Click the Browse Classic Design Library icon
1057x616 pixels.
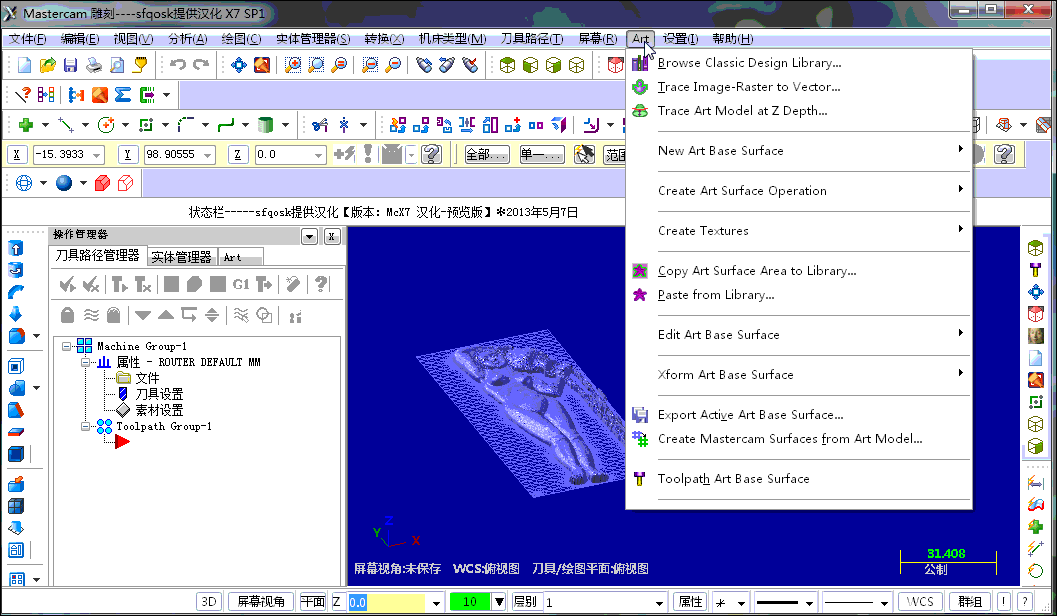click(640, 63)
